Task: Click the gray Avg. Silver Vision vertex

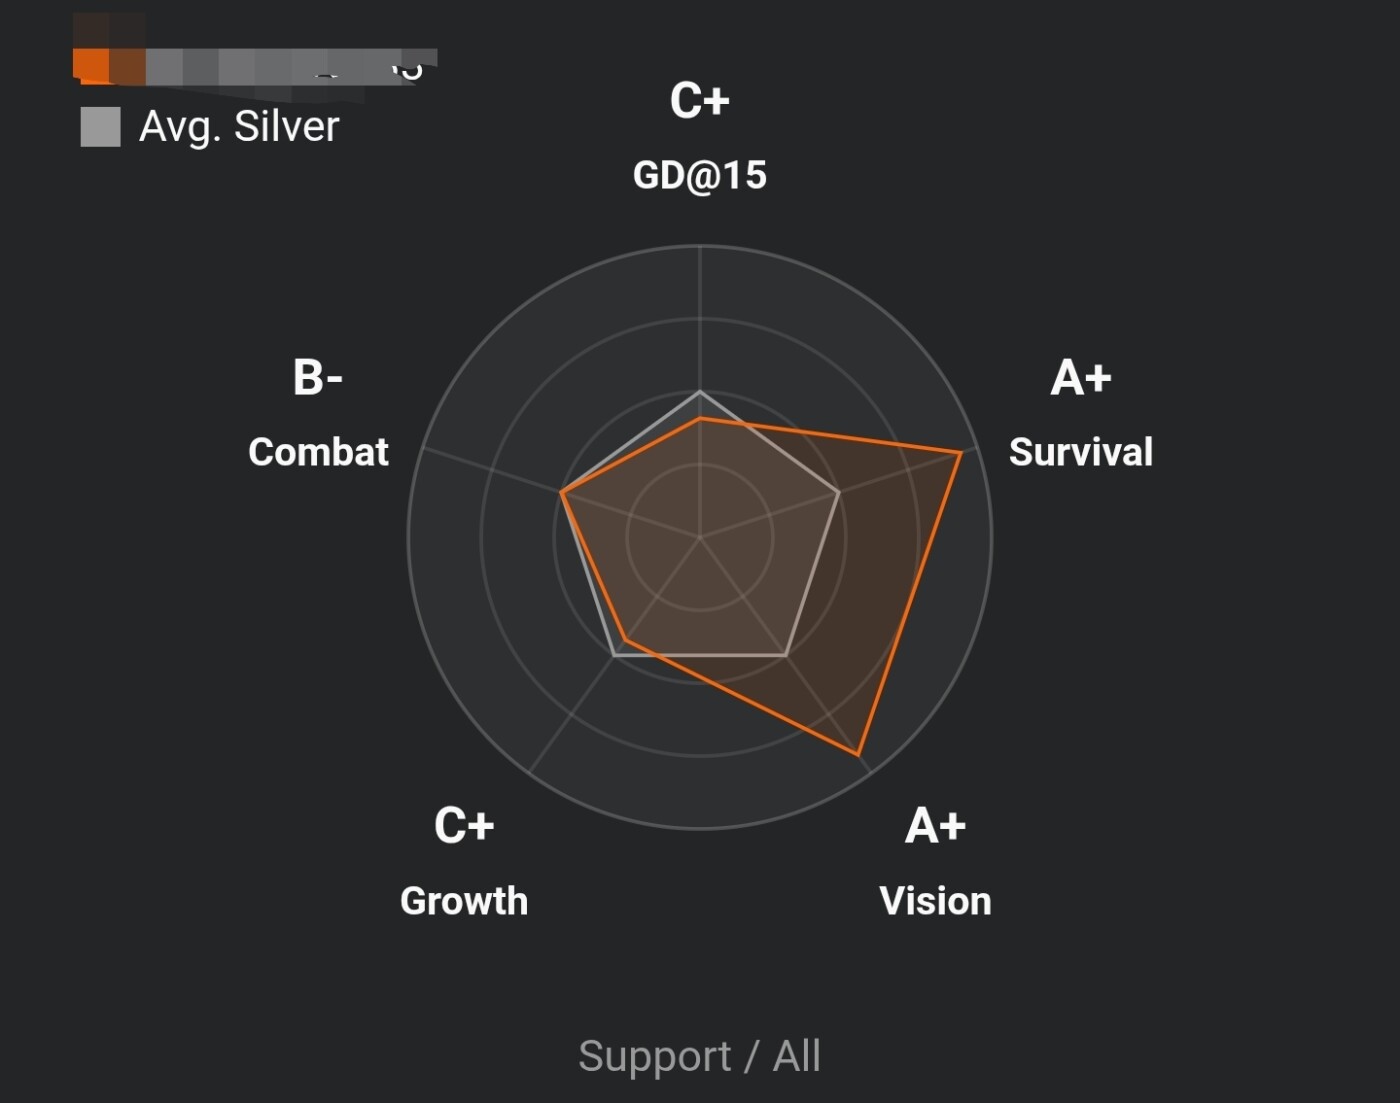Action: pos(786,655)
